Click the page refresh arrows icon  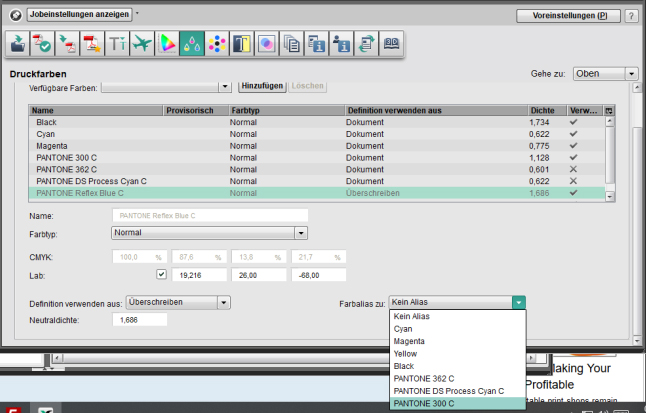366,43
